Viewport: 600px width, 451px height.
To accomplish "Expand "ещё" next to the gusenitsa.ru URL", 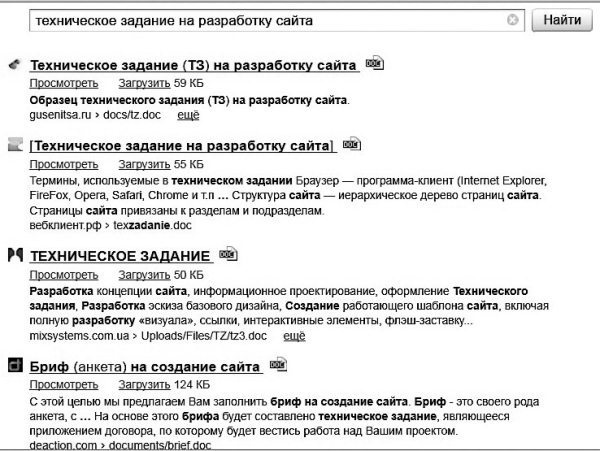I will [x=187, y=116].
